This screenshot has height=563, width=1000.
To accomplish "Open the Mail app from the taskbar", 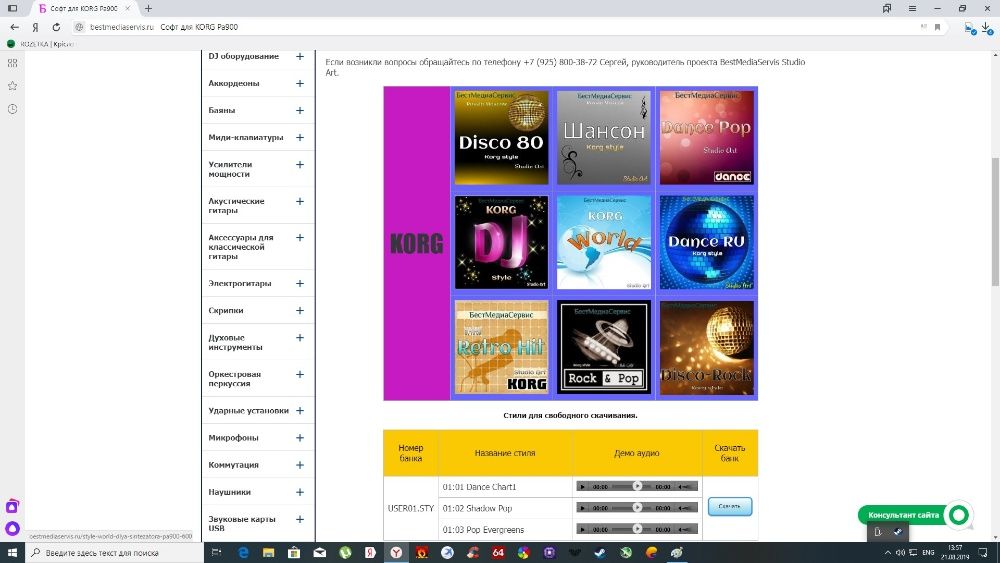I will (x=320, y=553).
